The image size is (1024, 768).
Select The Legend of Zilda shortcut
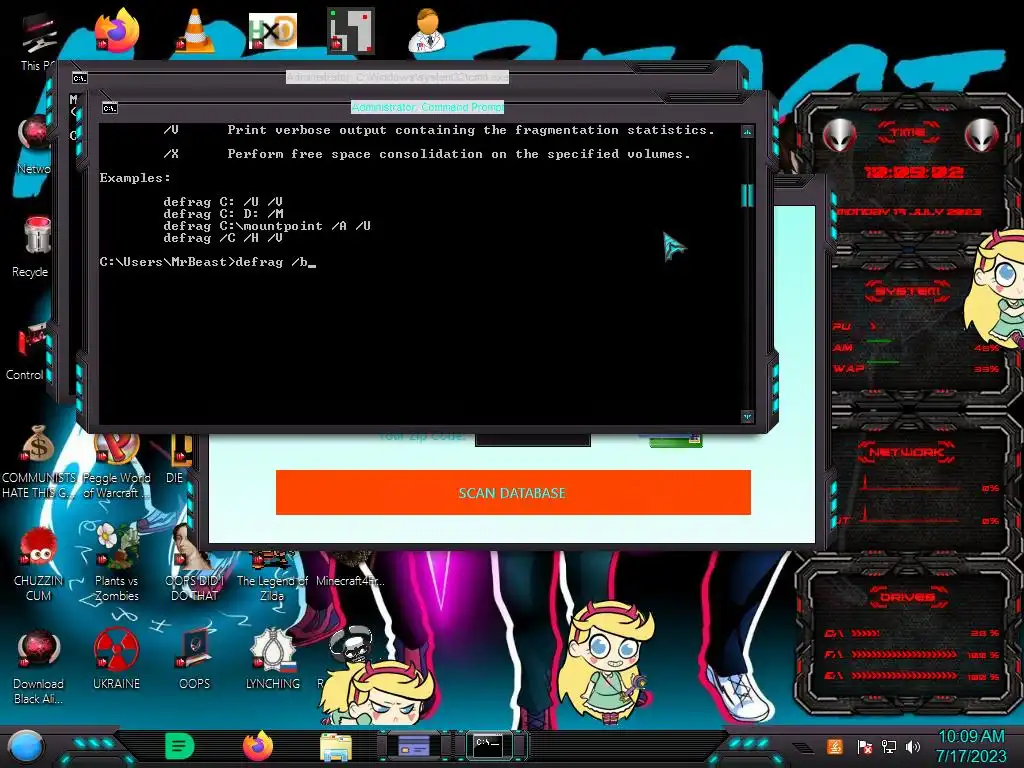tap(272, 577)
